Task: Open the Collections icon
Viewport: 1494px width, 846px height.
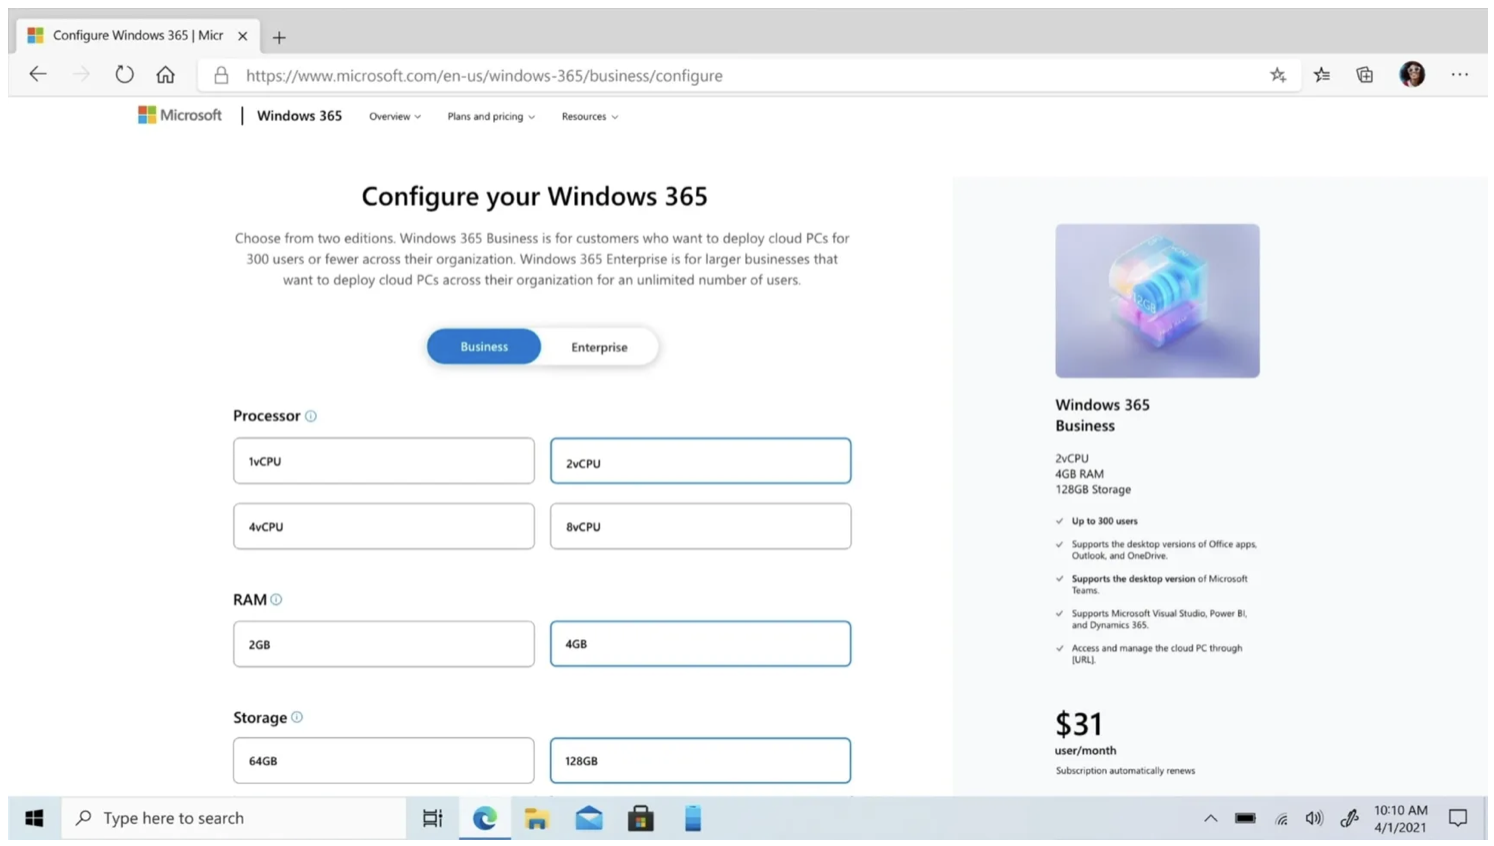Action: click(x=1365, y=75)
